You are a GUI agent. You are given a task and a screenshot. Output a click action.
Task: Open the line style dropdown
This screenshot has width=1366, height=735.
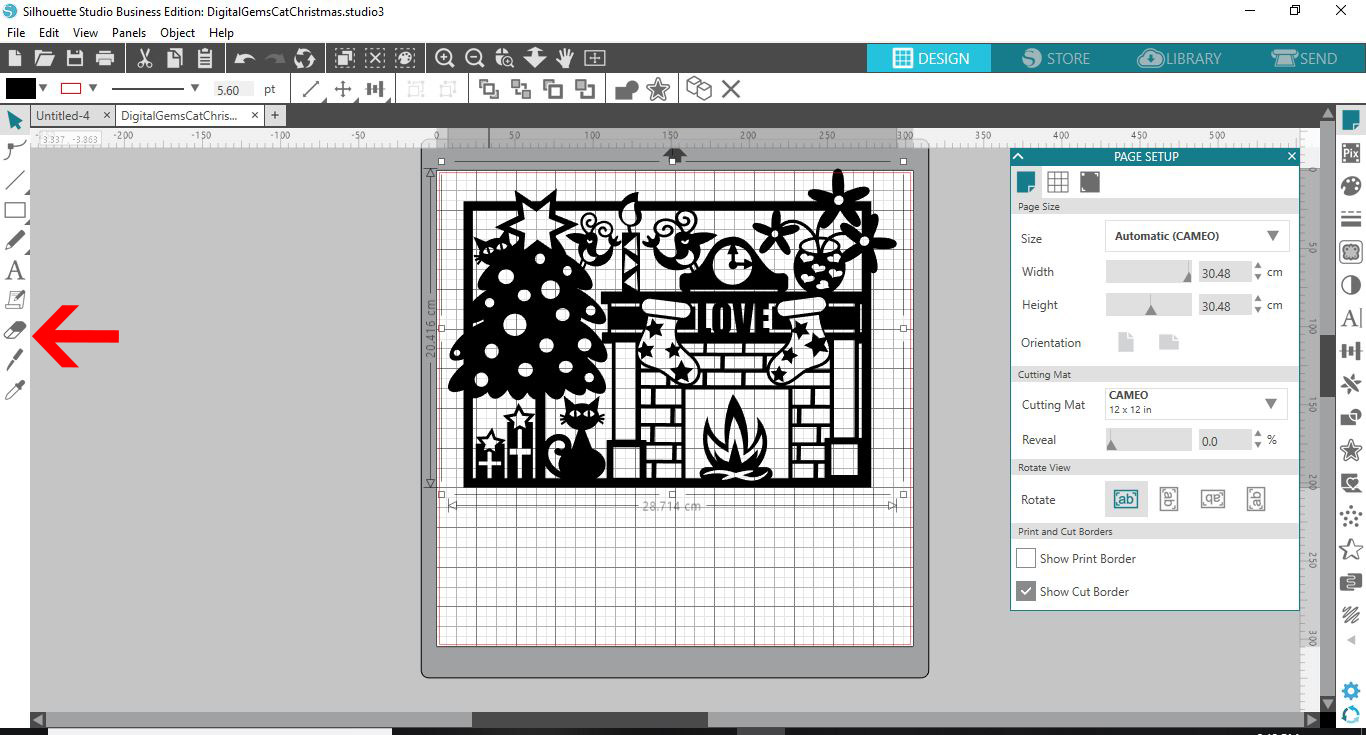click(195, 88)
